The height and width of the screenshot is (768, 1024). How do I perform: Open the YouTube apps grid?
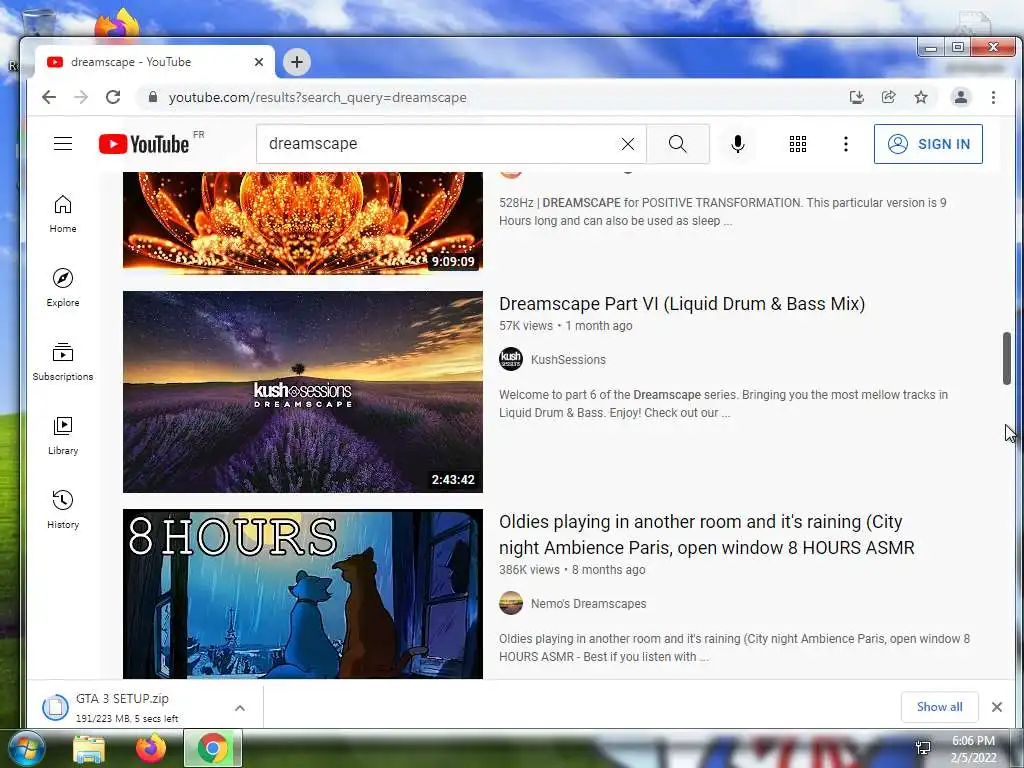[797, 144]
